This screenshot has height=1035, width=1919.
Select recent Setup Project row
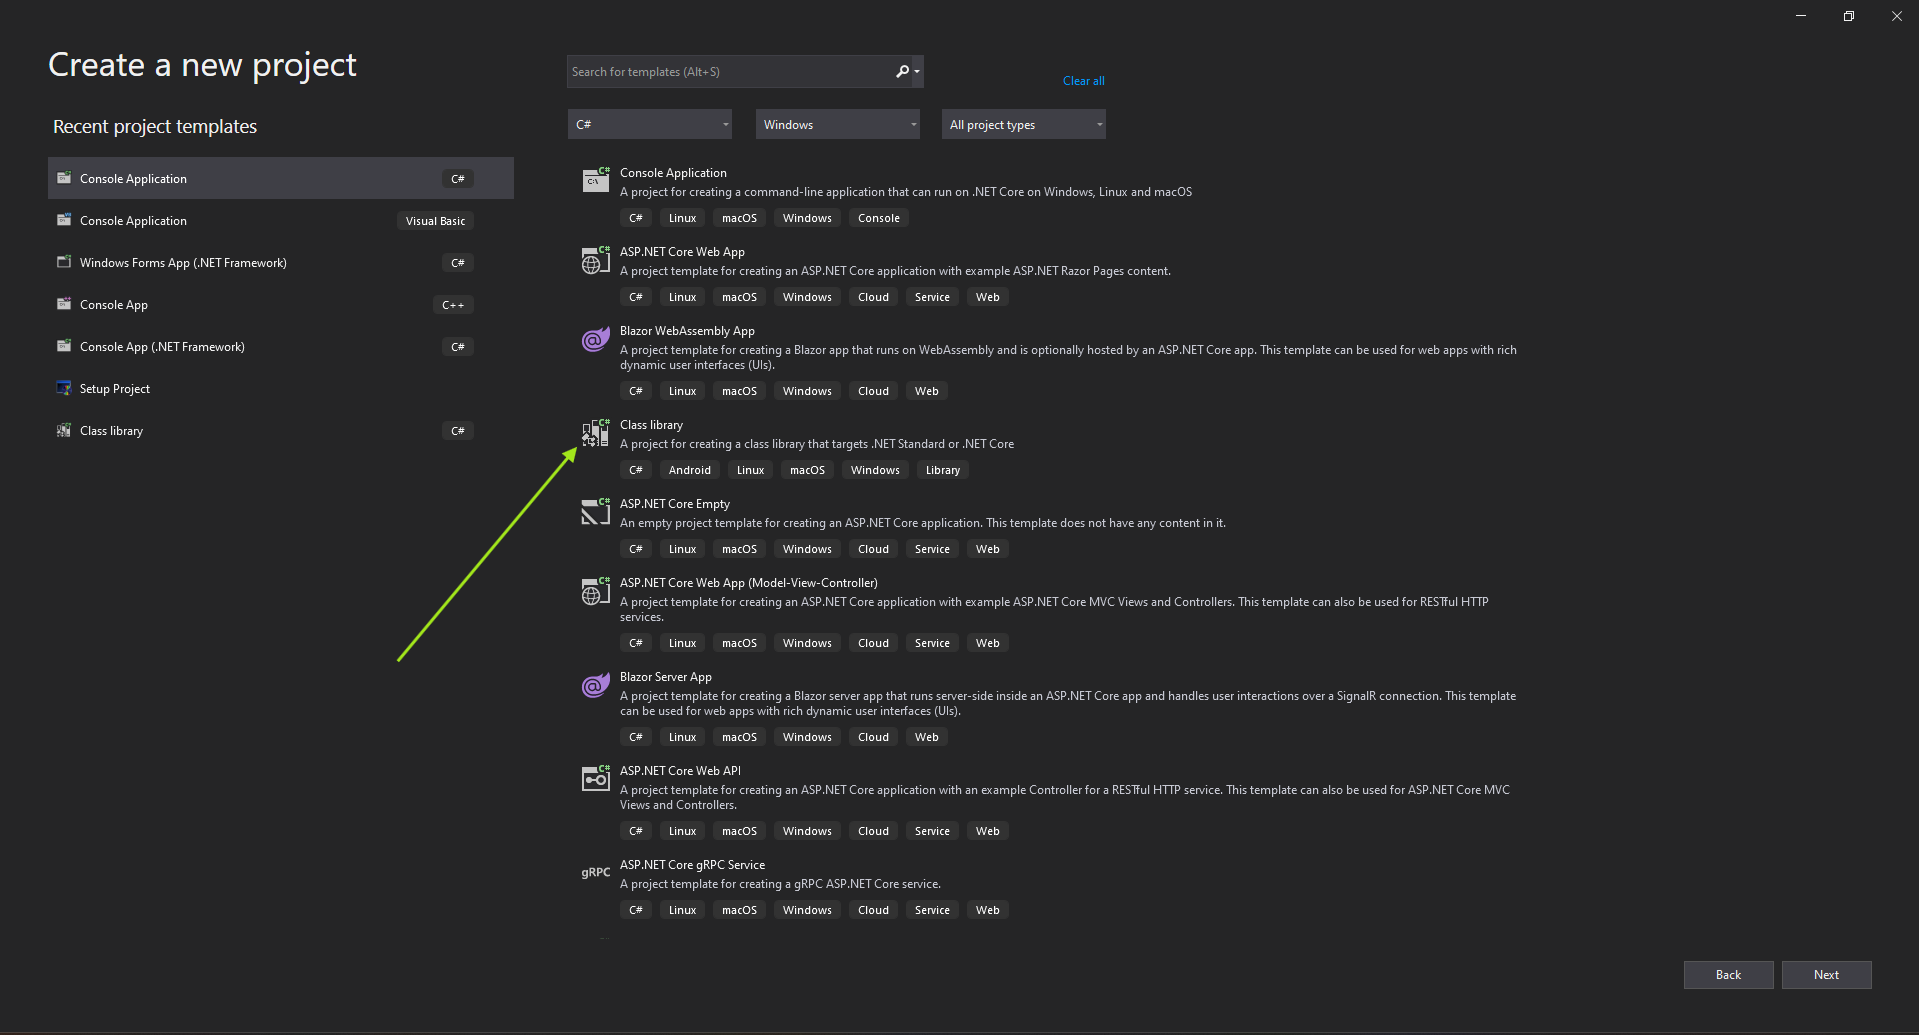pos(281,388)
